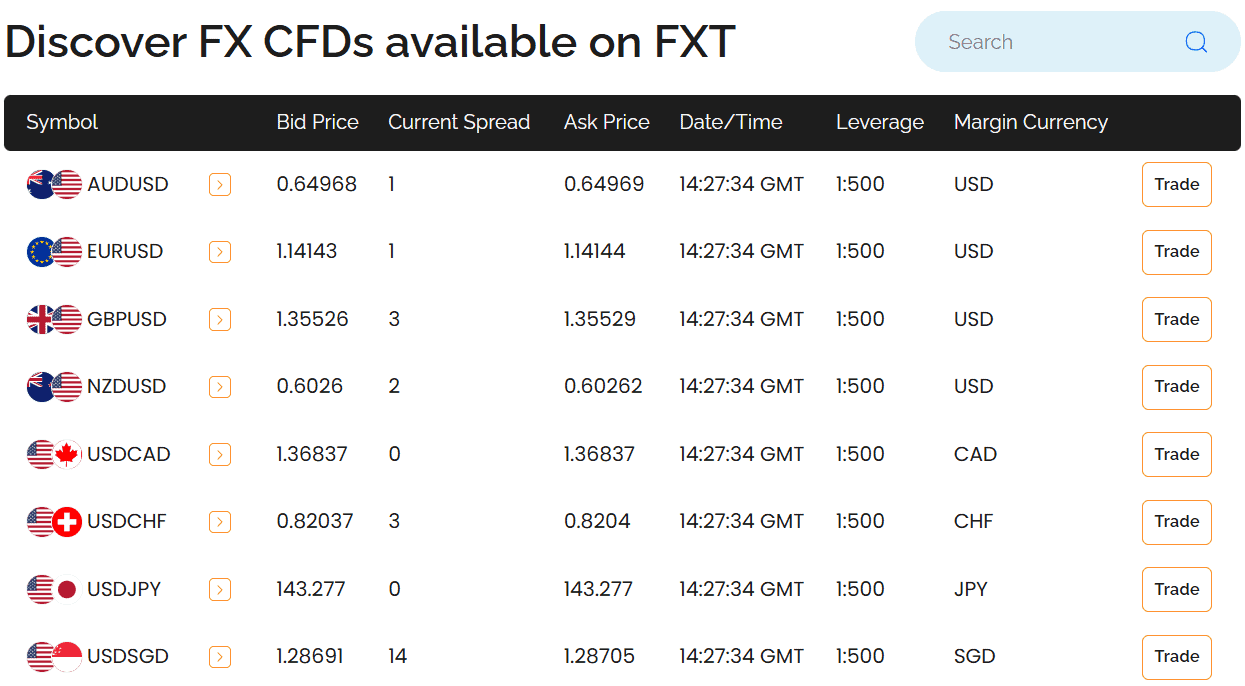Expand the GBPUSD symbol chevron
This screenshot has height=686, width=1245.
[x=219, y=319]
